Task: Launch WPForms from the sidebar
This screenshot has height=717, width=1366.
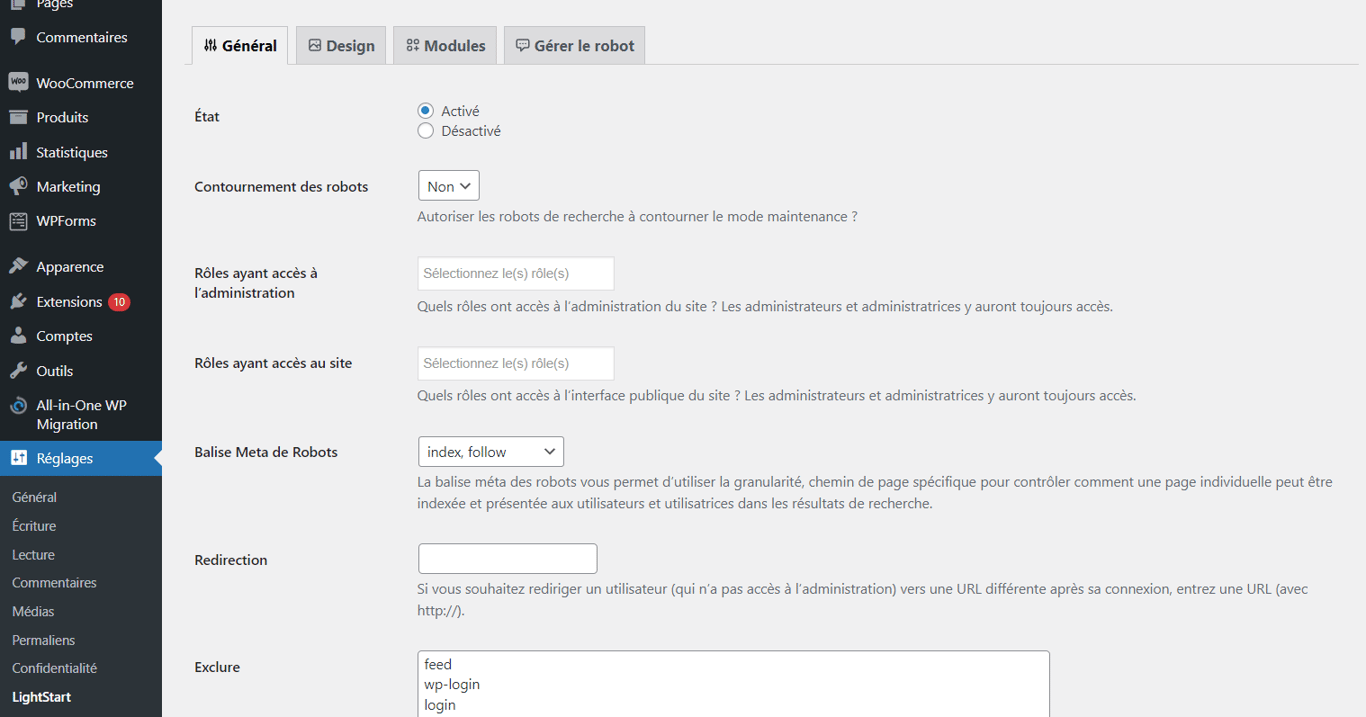Action: click(x=66, y=221)
